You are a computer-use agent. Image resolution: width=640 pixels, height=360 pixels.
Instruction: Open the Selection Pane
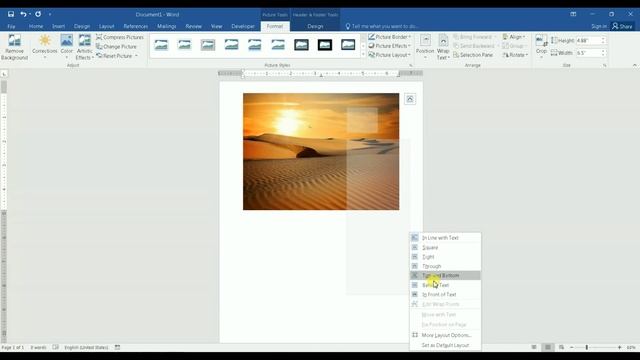[473, 55]
